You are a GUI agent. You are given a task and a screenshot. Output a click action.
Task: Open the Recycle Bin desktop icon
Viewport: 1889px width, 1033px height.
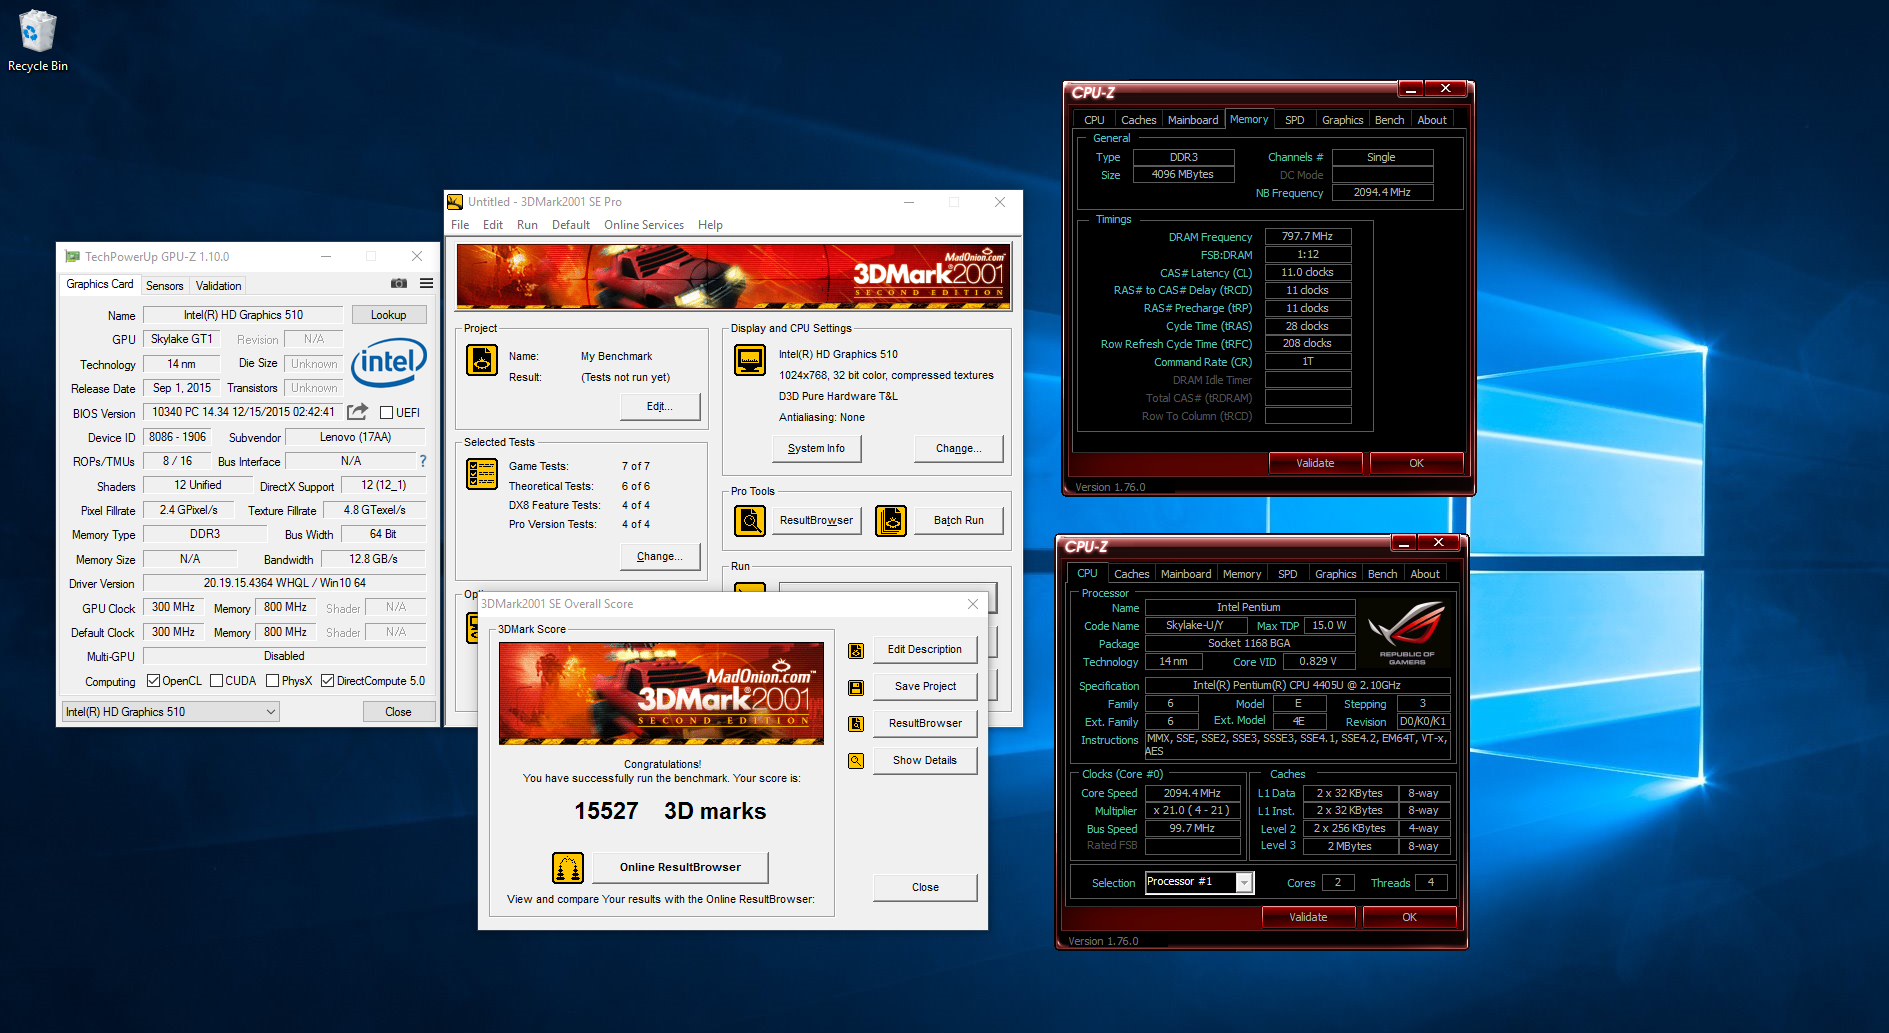38,41
